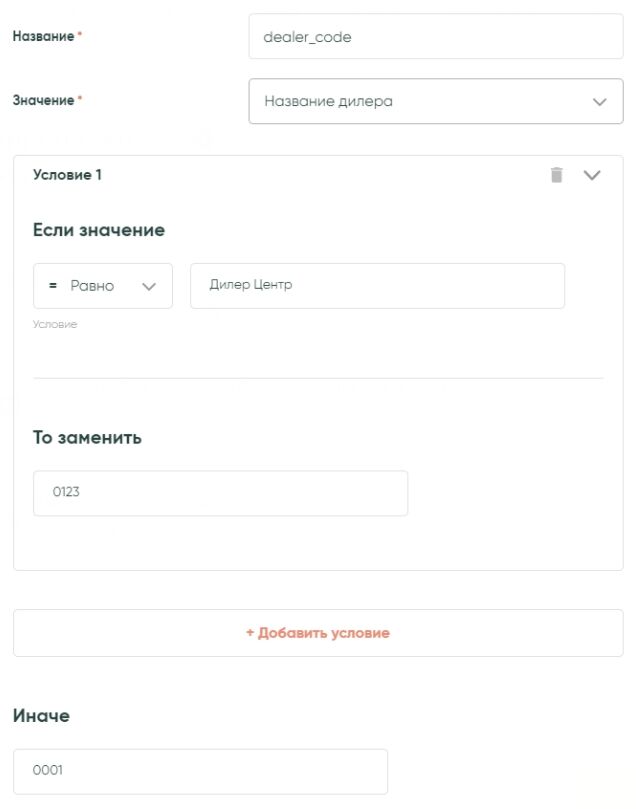This screenshot has height=809, width=636.
Task: Click the 0123 replacement value field
Action: [220, 493]
